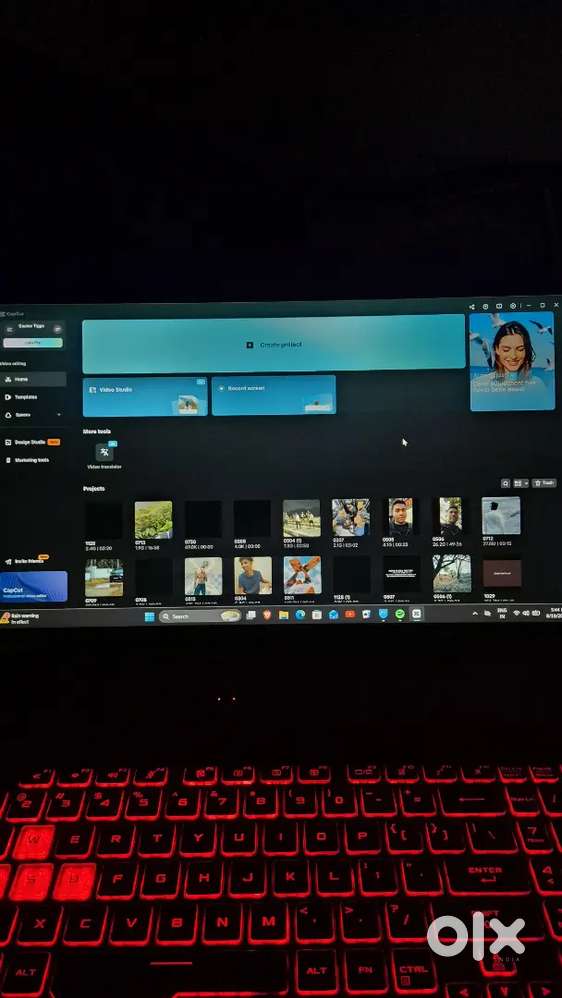Screen dimensions: 562x998
Task: Click the share icon in the title bar
Action: (472, 306)
